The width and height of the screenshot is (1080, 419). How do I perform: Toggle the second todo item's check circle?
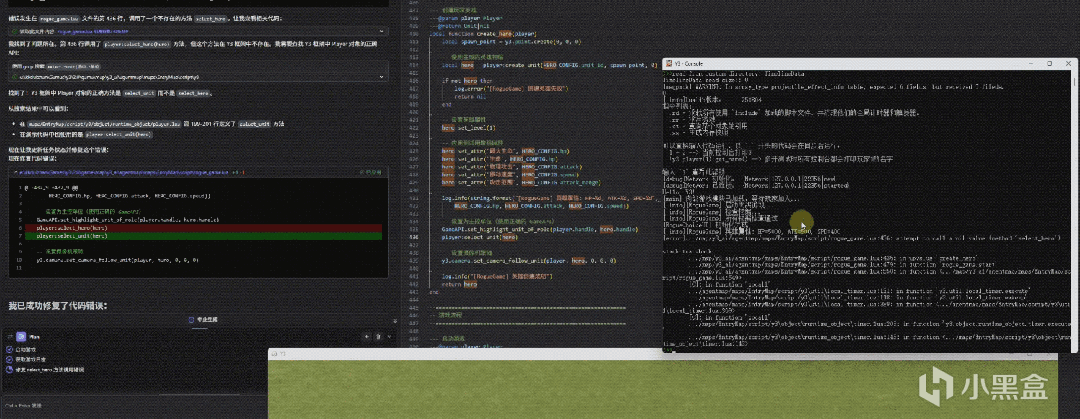[11, 360]
